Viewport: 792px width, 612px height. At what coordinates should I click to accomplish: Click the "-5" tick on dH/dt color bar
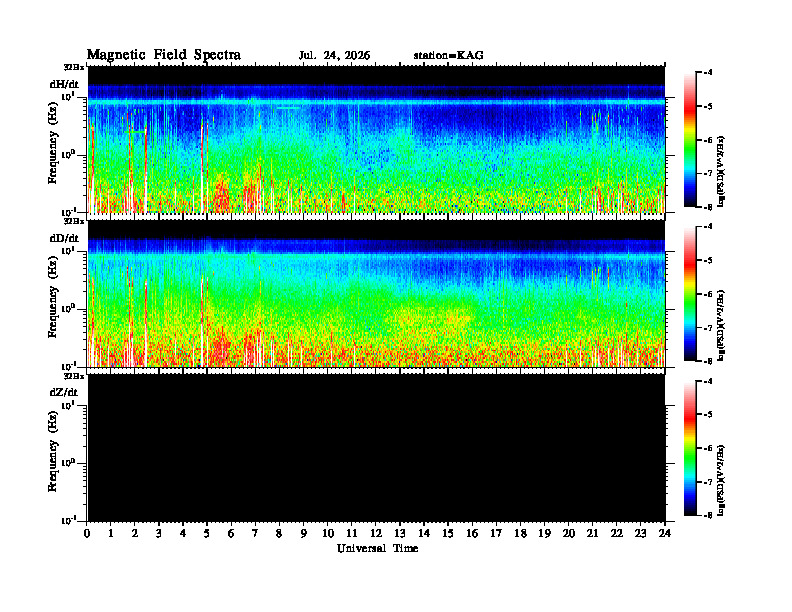[708, 106]
